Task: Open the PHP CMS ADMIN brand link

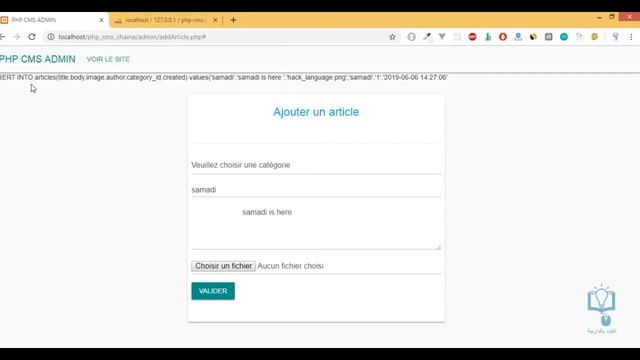Action: (38, 59)
